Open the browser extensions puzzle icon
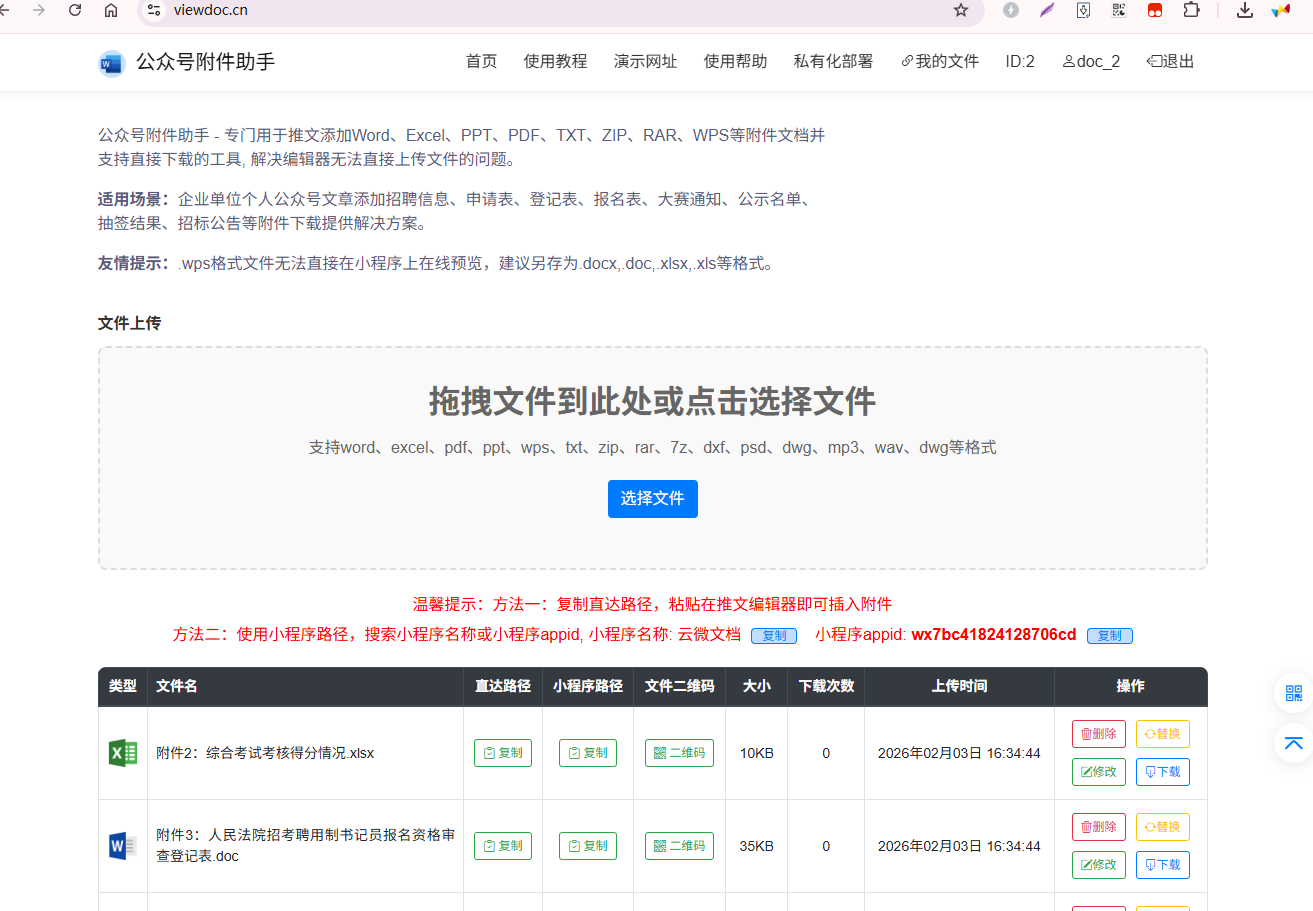The height and width of the screenshot is (911, 1313). (1191, 10)
